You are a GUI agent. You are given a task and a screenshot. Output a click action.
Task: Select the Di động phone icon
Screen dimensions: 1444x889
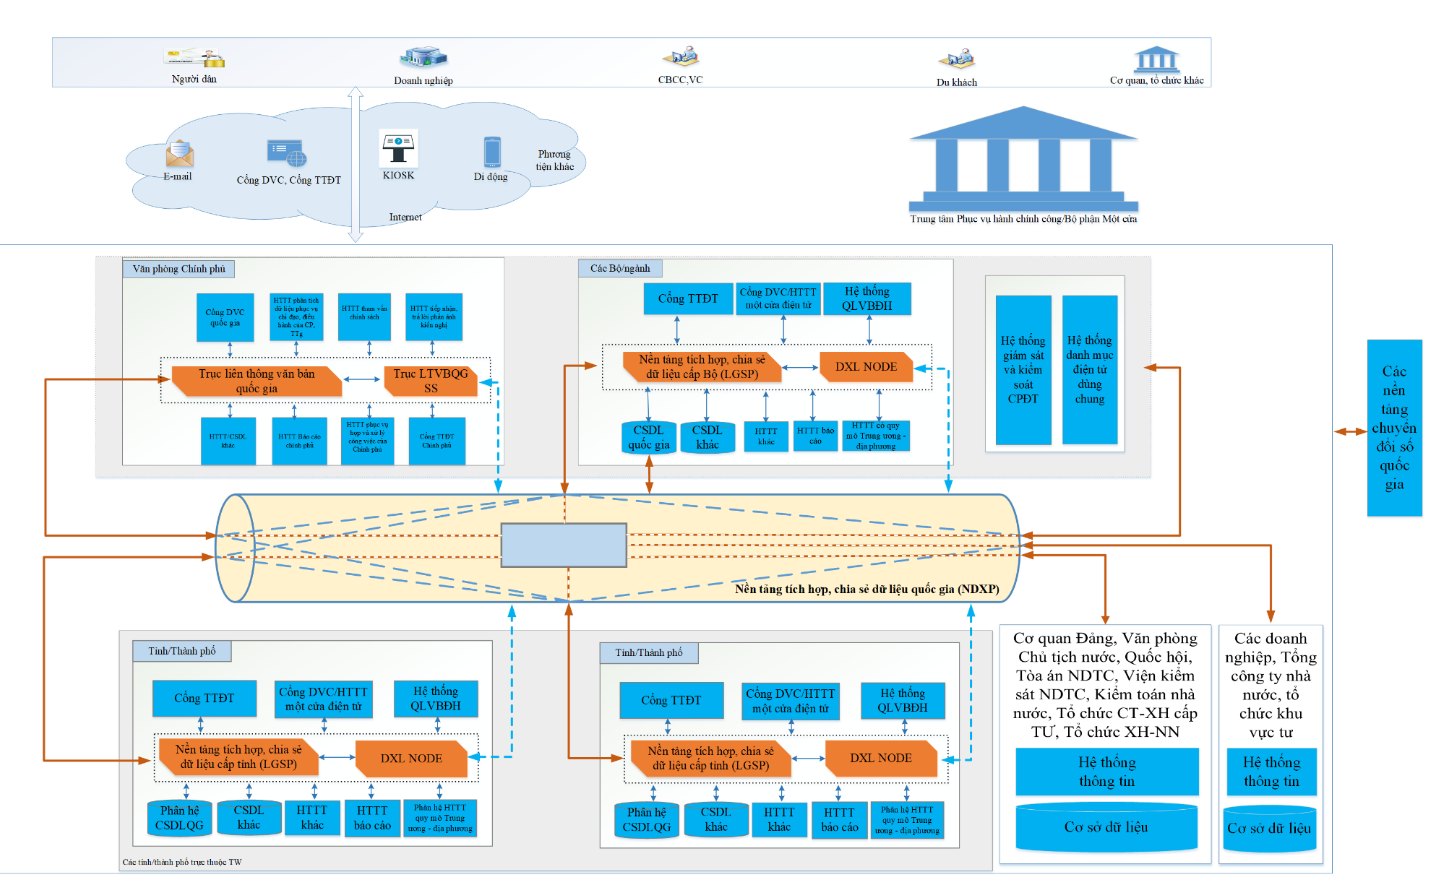pyautogui.click(x=492, y=152)
